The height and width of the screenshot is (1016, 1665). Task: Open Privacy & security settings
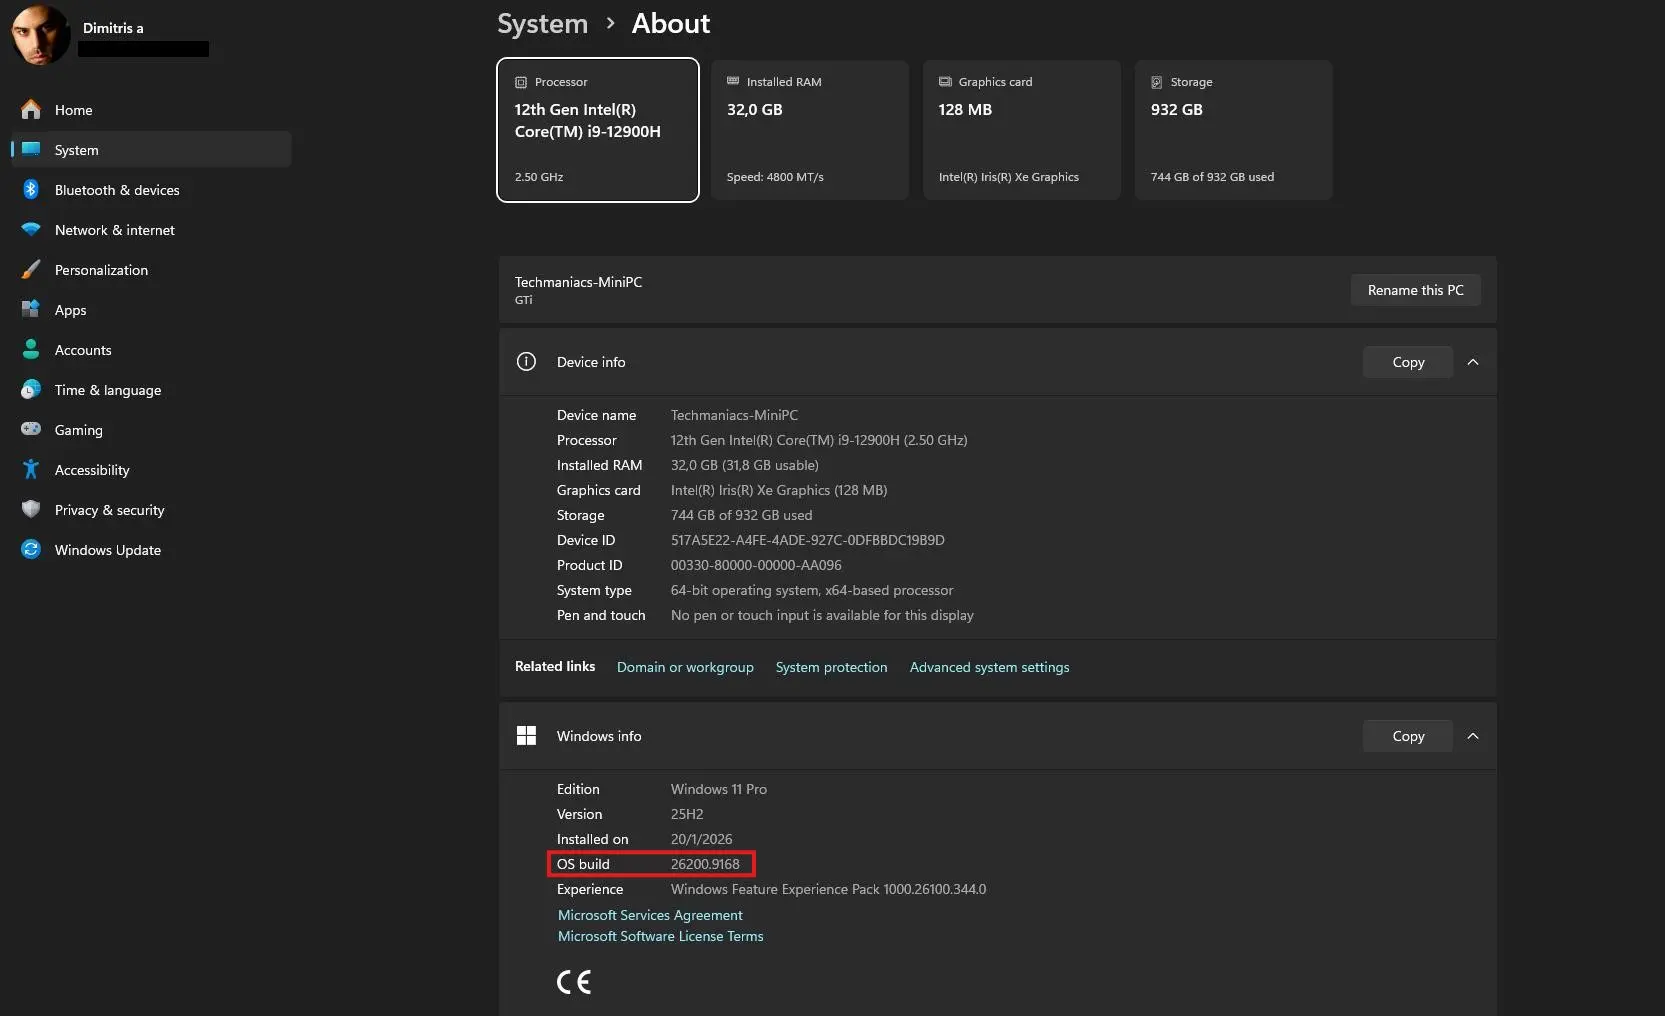tap(151, 510)
